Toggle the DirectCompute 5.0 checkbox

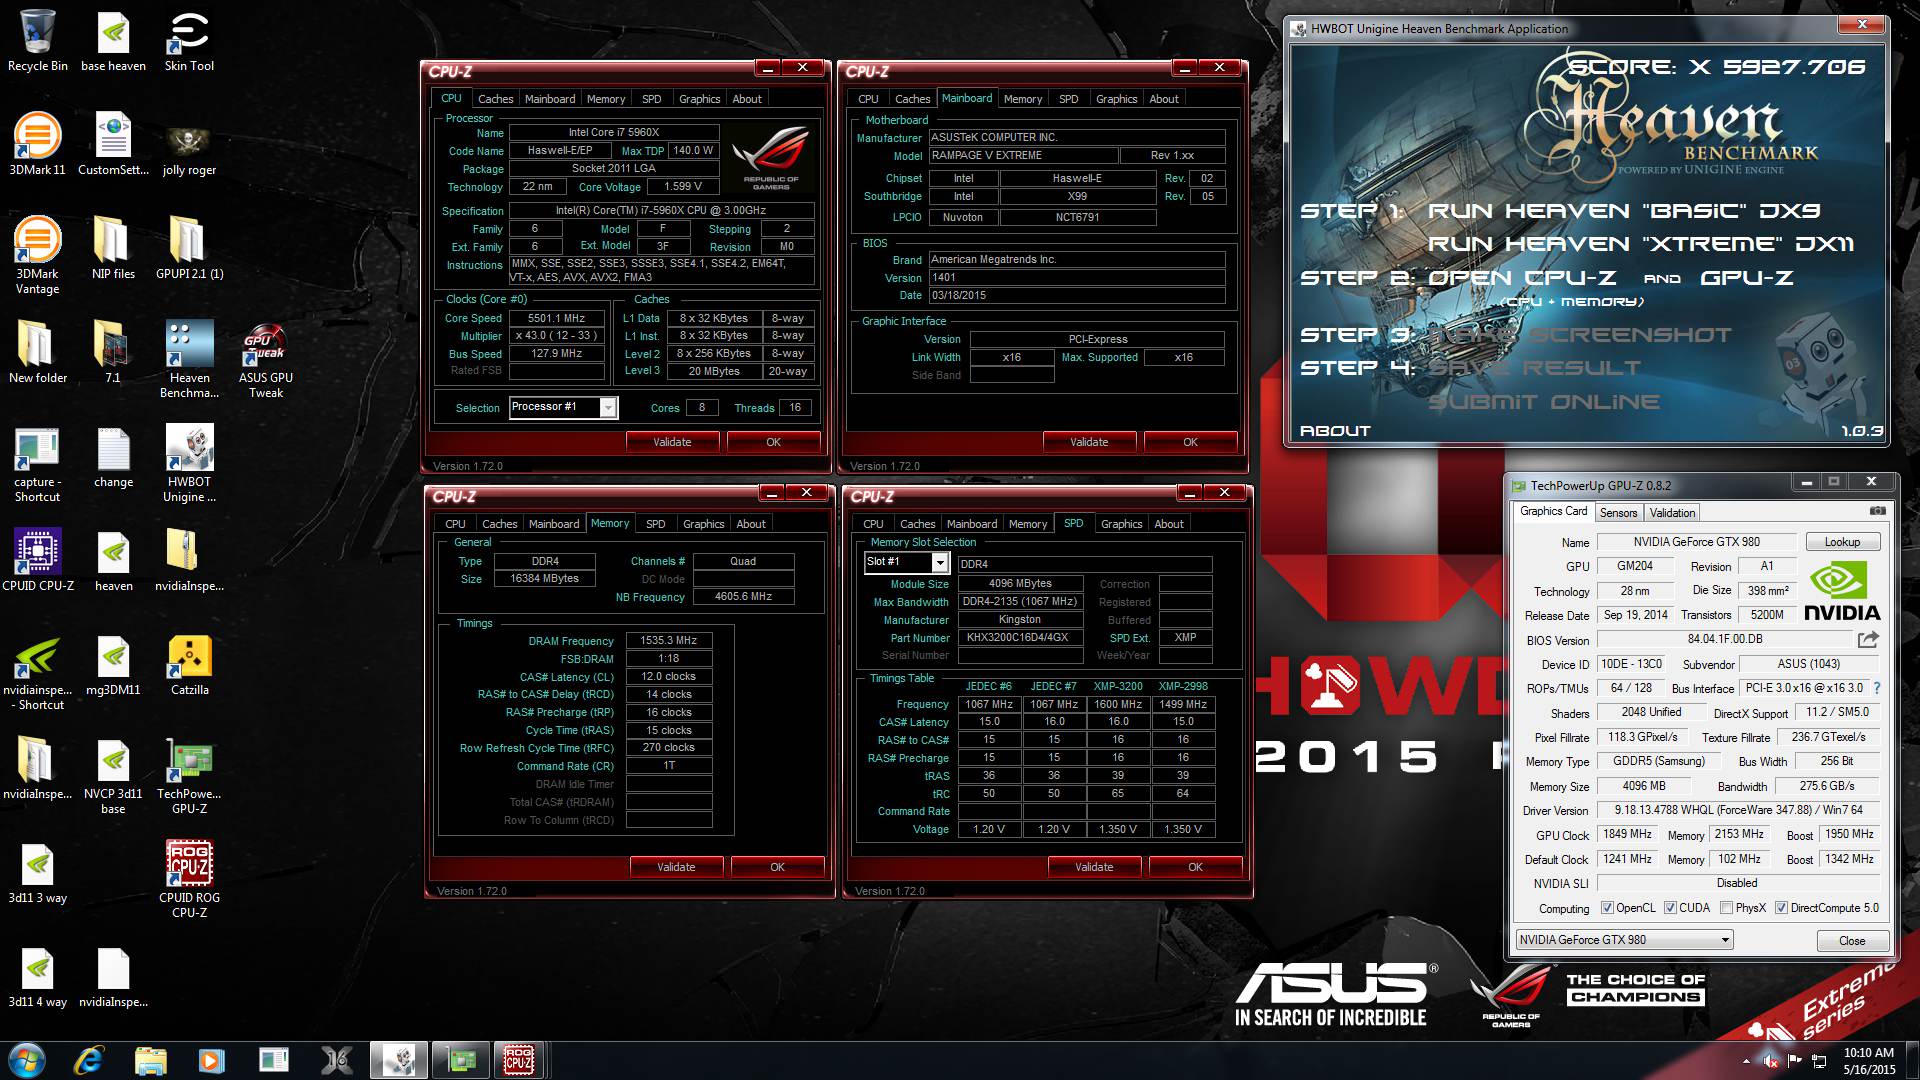pyautogui.click(x=1781, y=908)
